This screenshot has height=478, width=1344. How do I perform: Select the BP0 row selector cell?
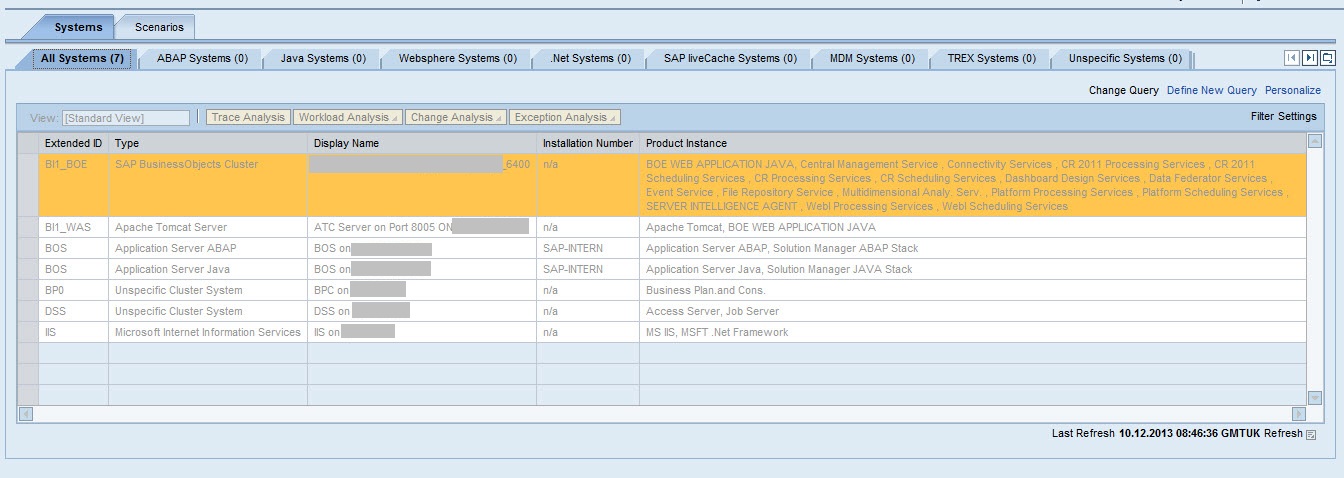(x=28, y=290)
